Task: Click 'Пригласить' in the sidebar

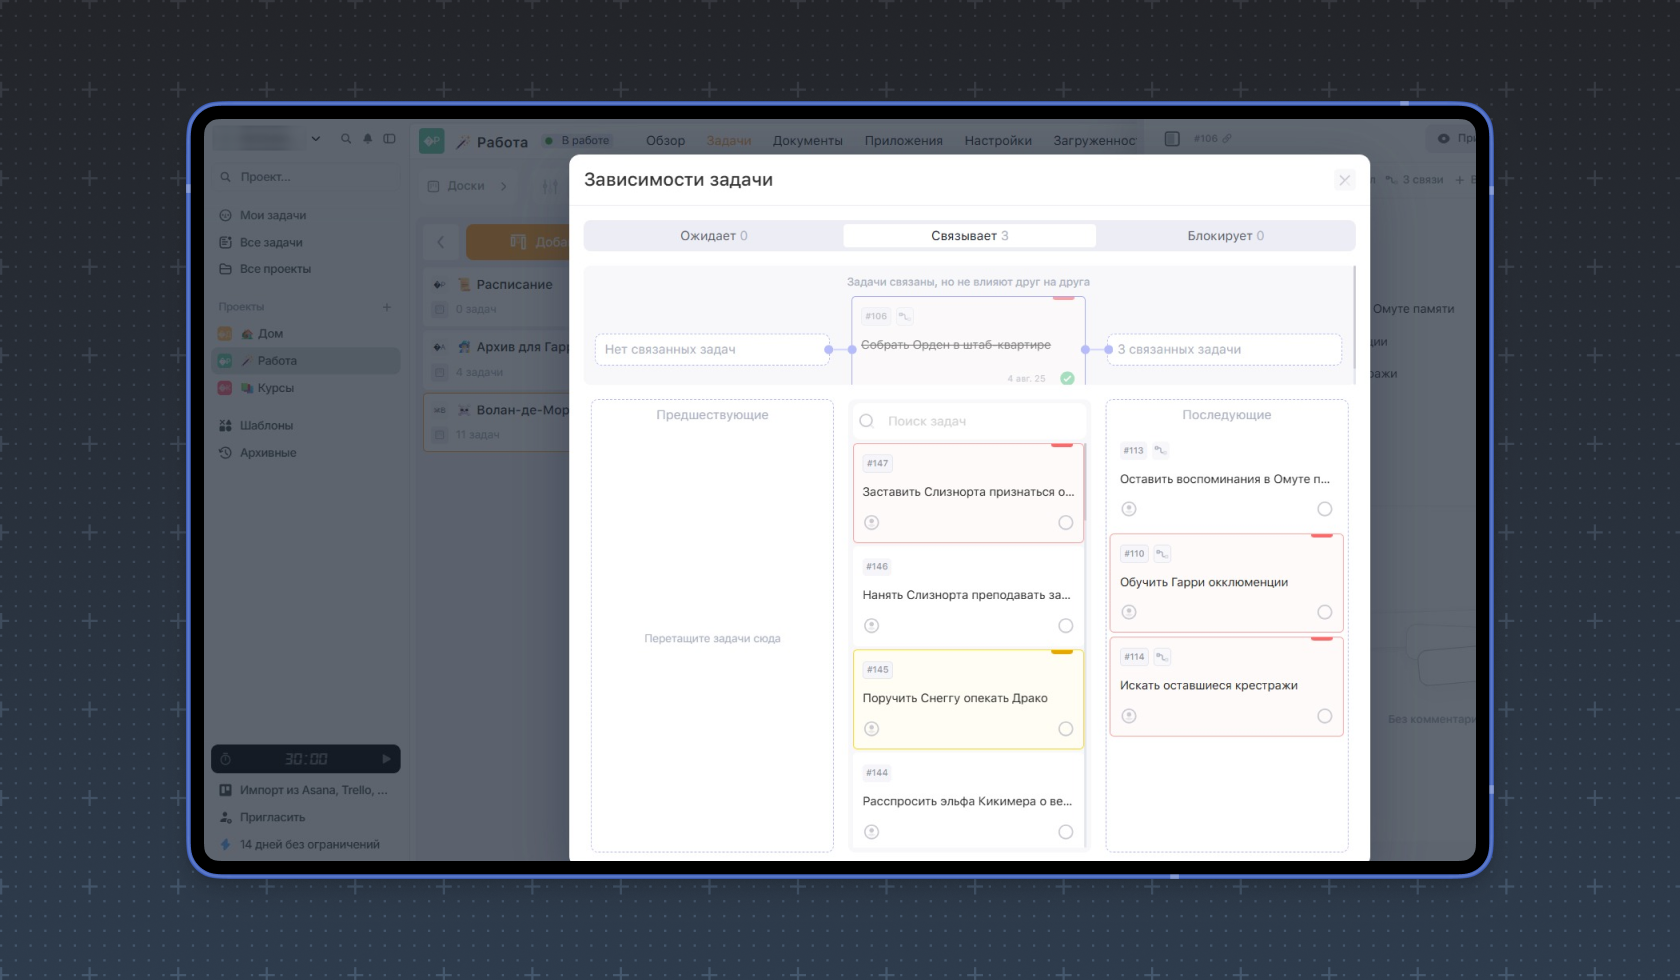Action: click(x=272, y=817)
